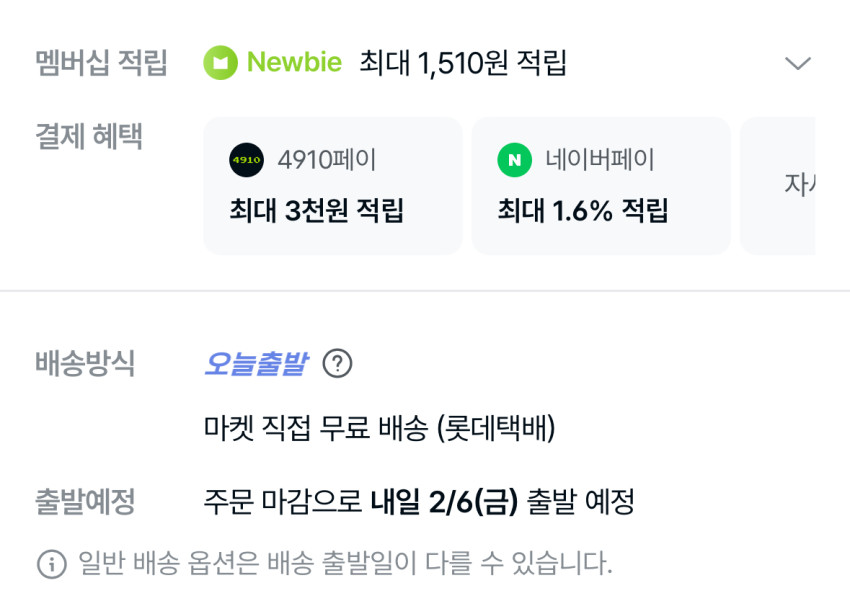Click 최대 3천원 적립 benefit text
Screen dimensions: 850x614
coord(316,211)
